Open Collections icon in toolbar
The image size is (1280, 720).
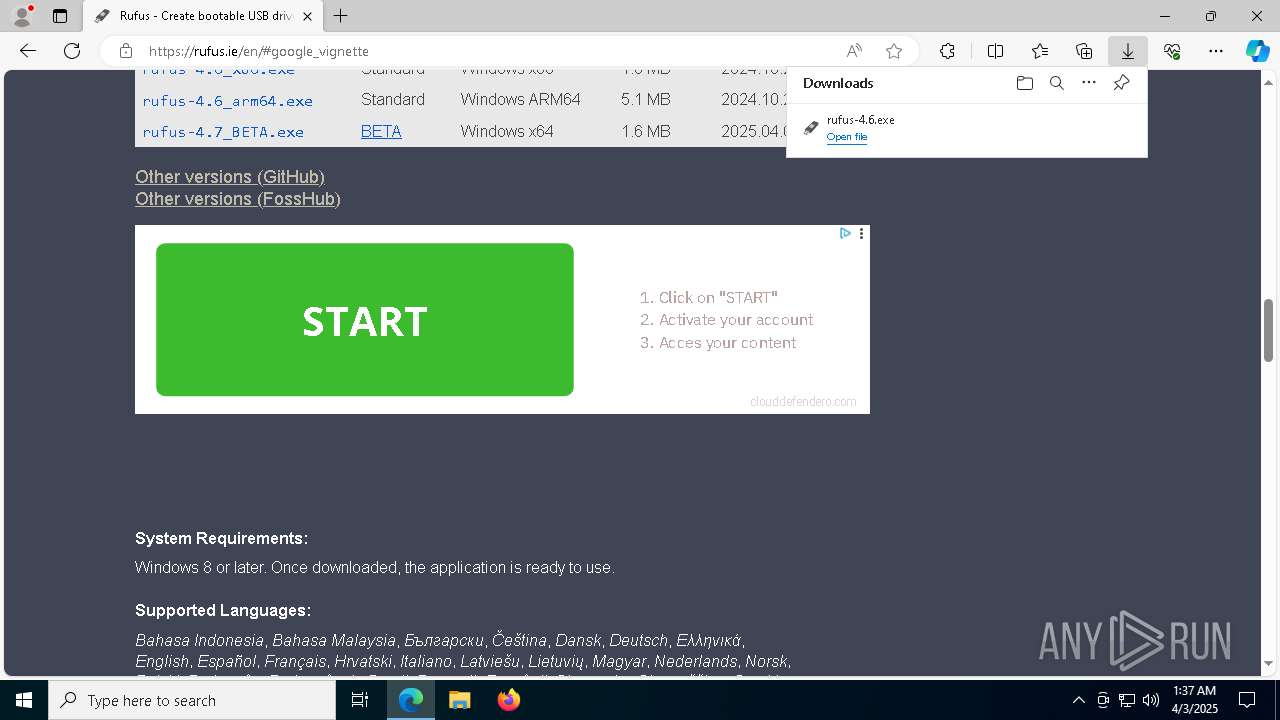[x=1084, y=51]
